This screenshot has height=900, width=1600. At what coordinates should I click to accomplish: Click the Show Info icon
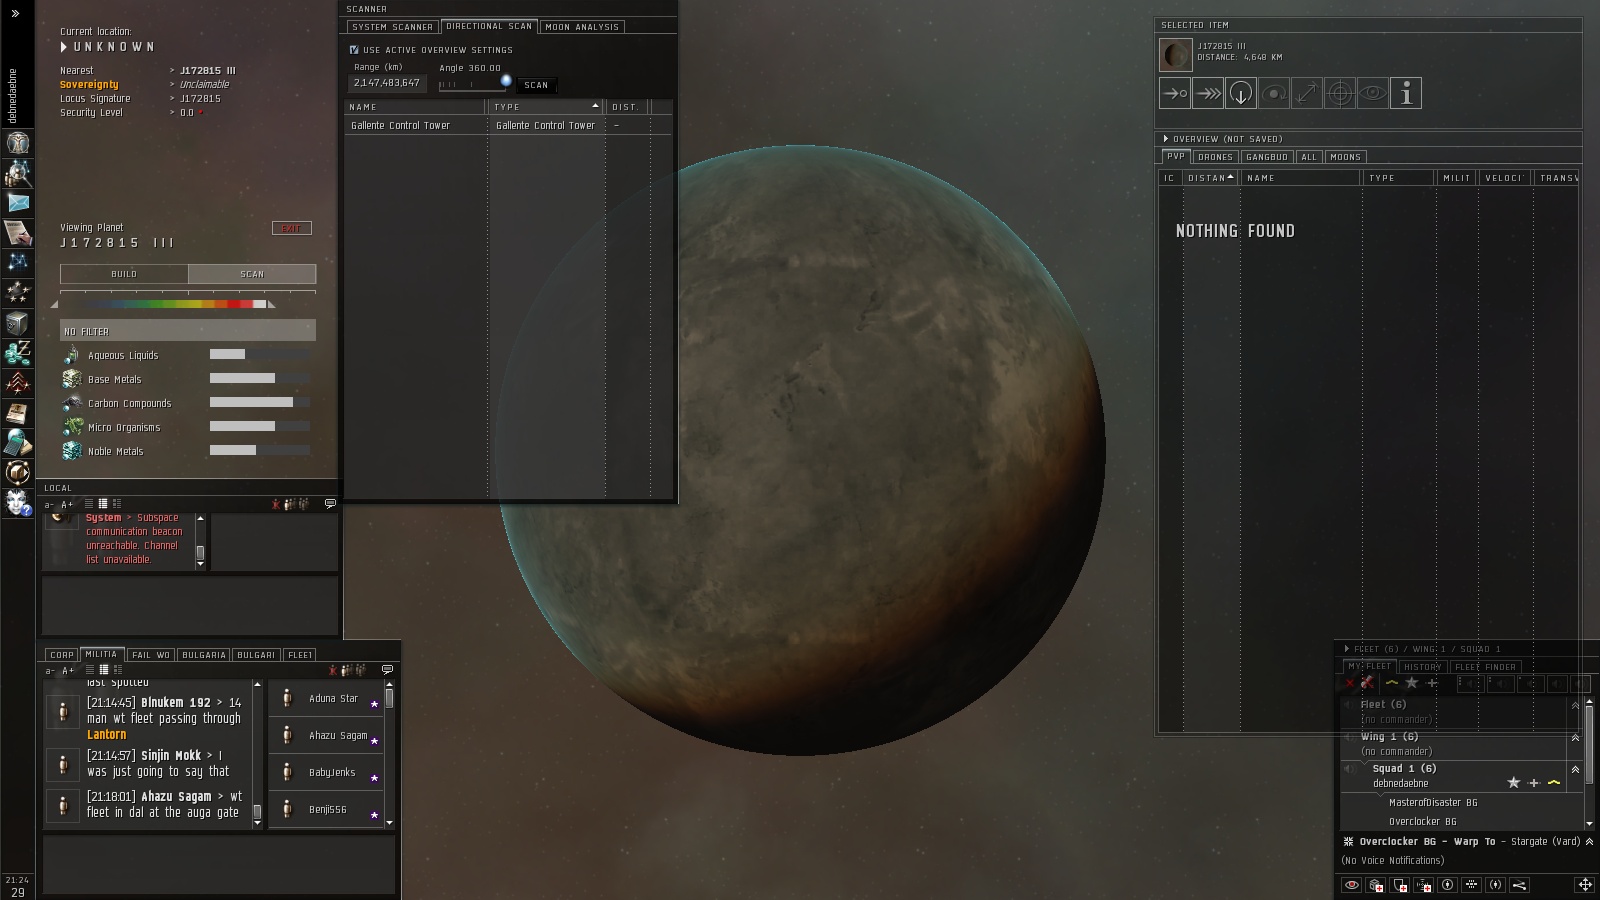click(x=1406, y=93)
